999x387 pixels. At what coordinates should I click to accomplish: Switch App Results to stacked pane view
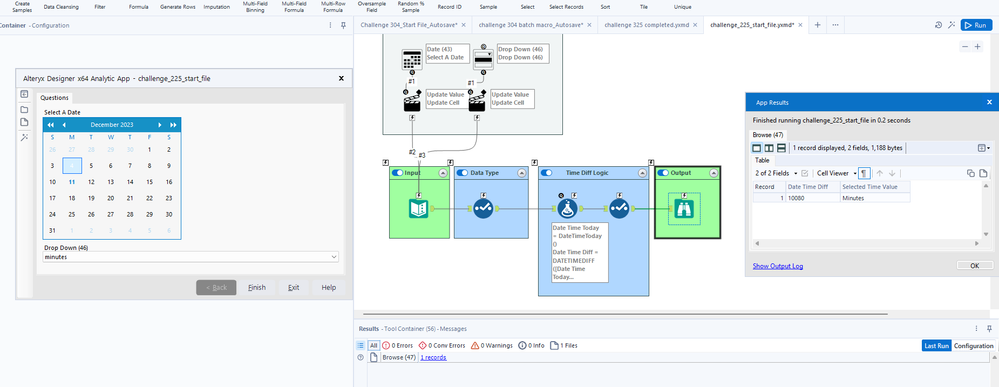coord(780,148)
